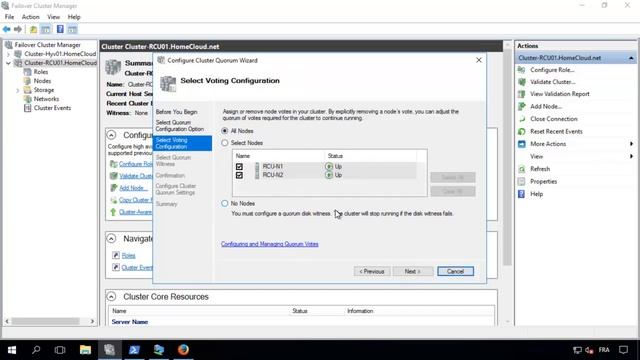The height and width of the screenshot is (360, 640).
Task: Click the Back arrow toolbar icon
Action: (x=7, y=29)
